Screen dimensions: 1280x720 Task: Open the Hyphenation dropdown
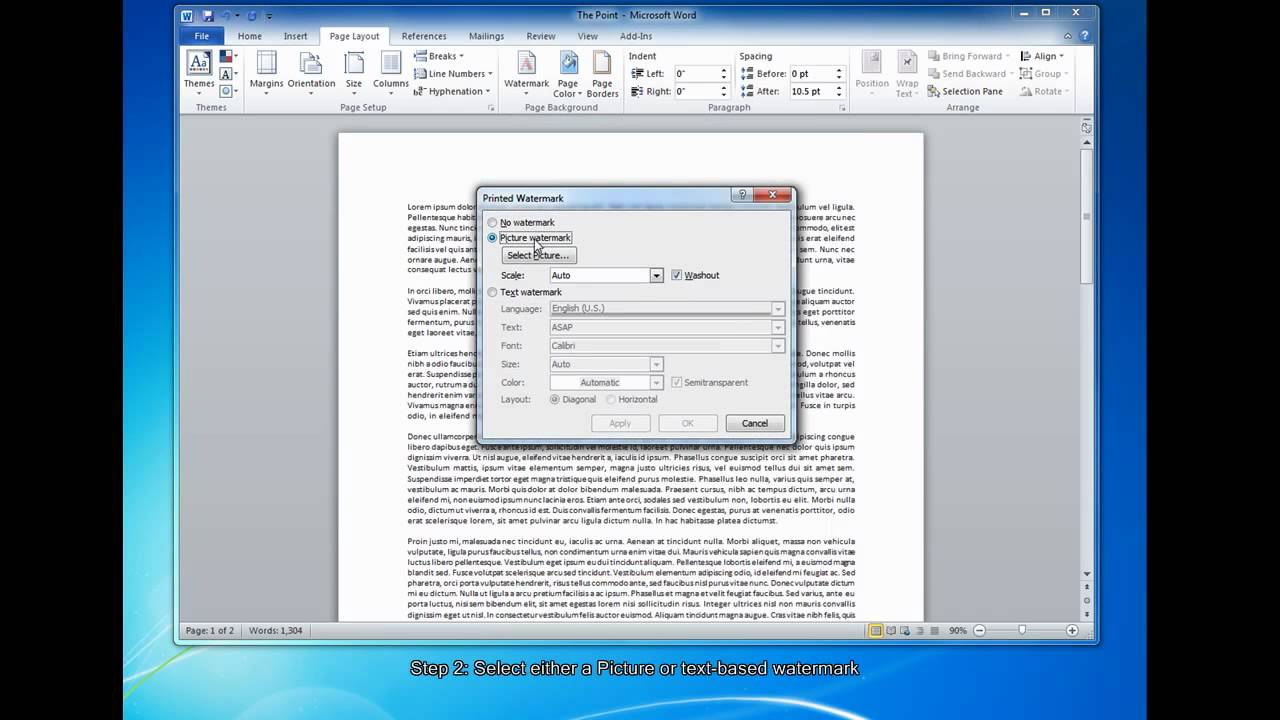[452, 91]
